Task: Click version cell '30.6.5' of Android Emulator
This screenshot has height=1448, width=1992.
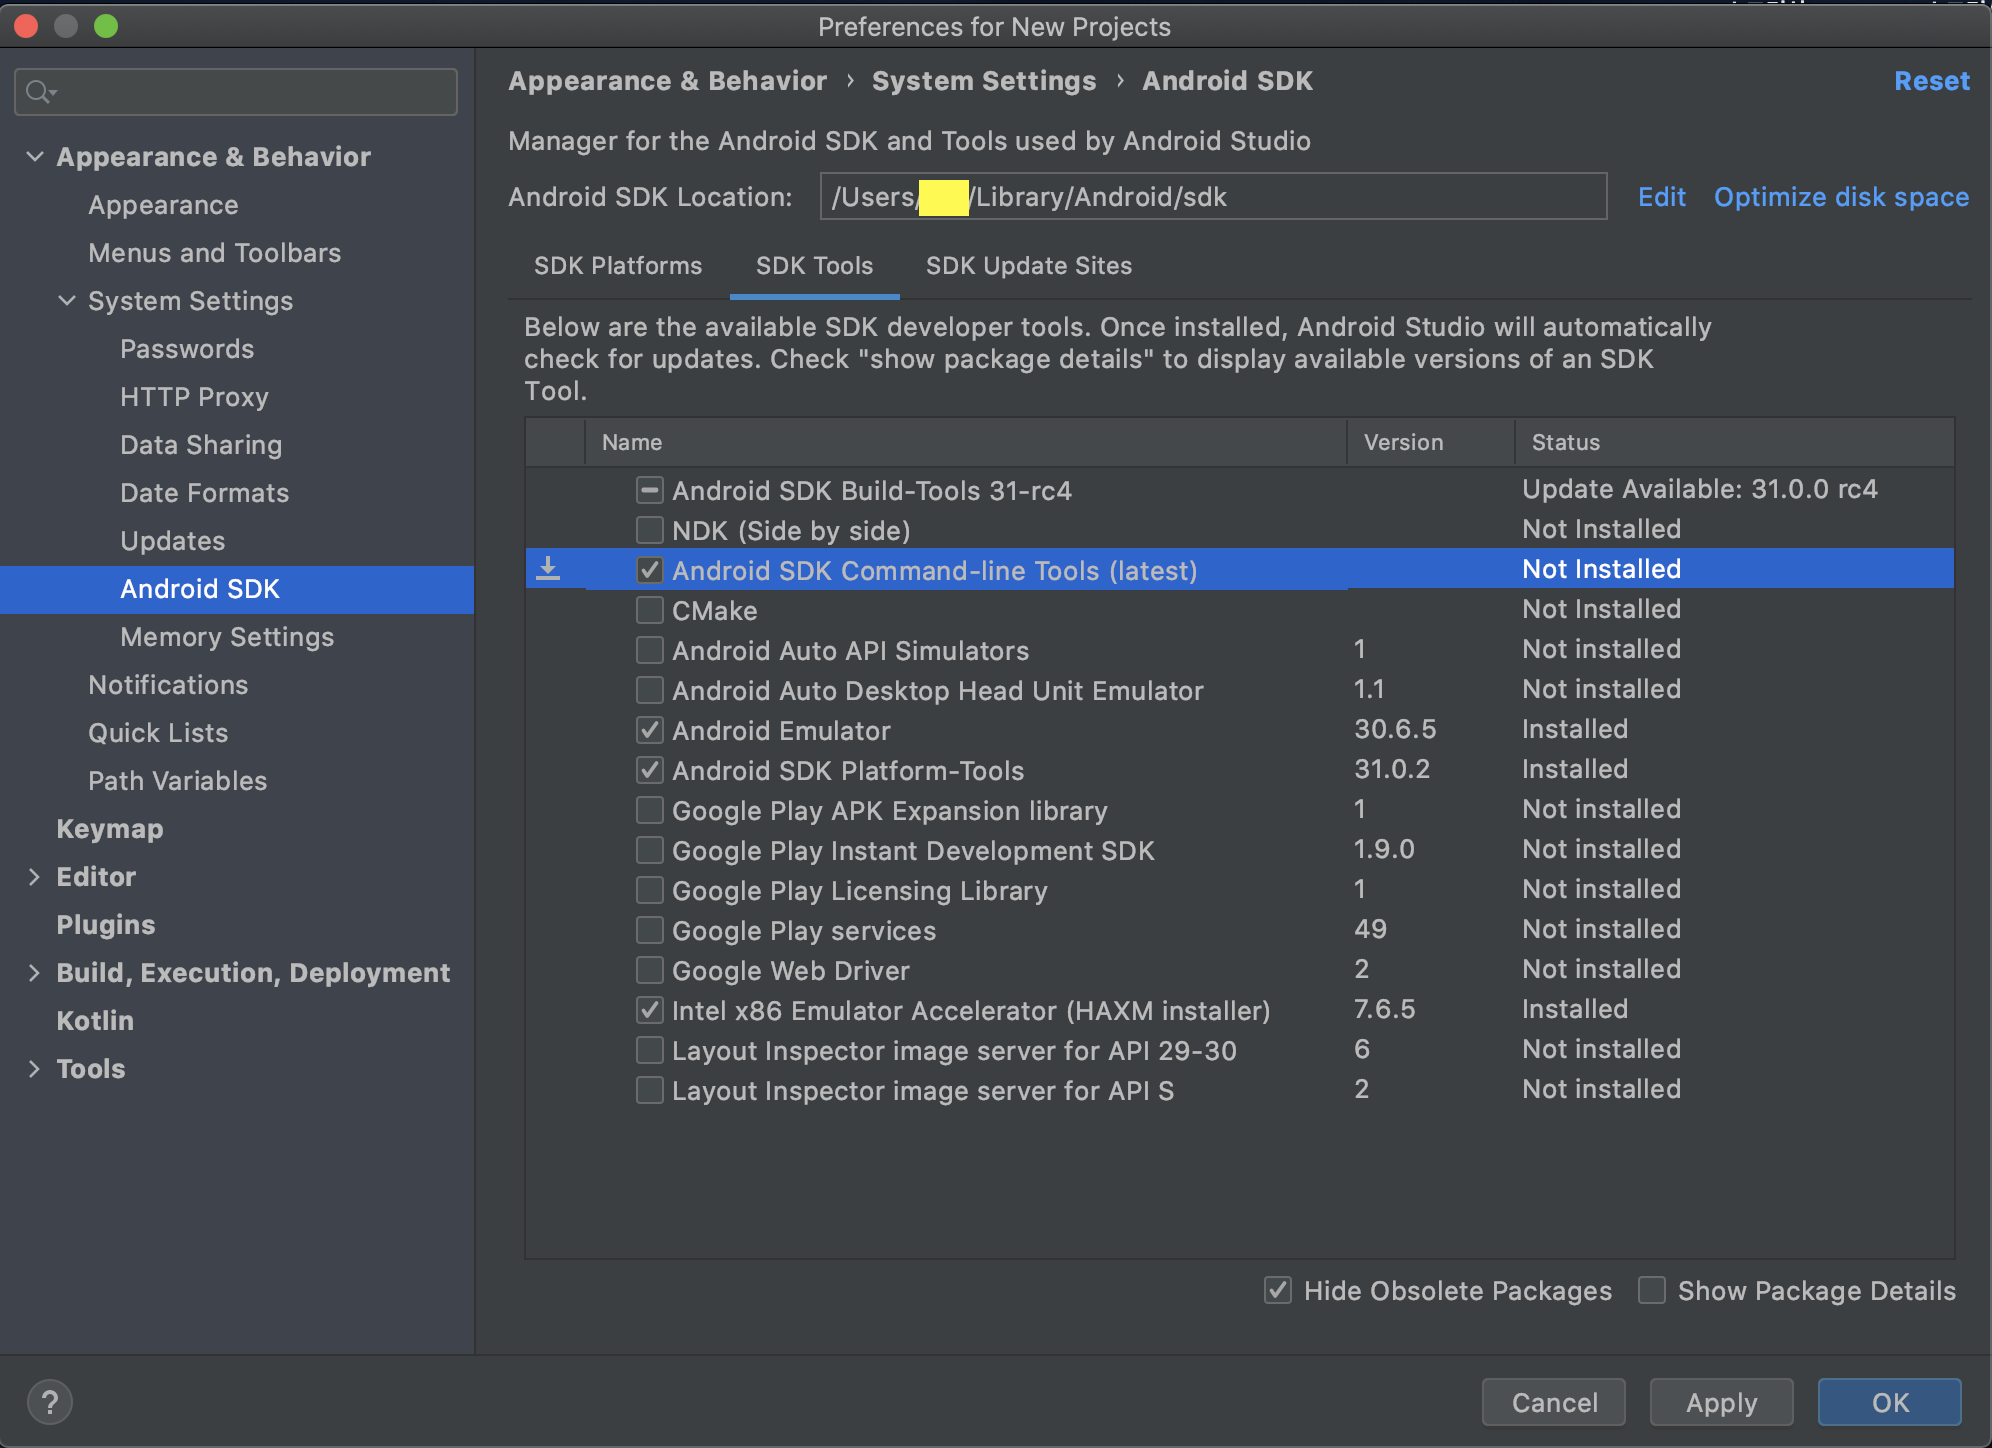Action: 1395,729
